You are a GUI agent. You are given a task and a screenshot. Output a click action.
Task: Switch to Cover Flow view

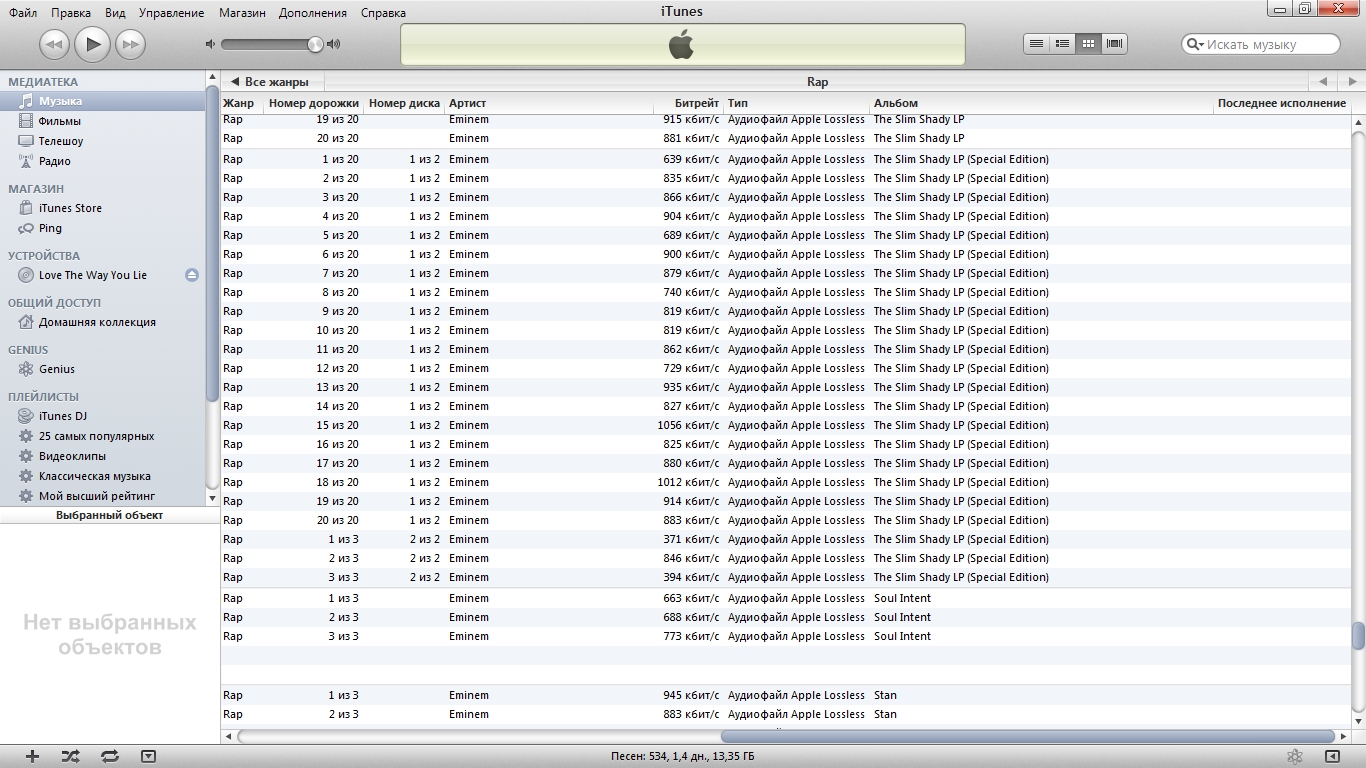tap(1114, 44)
